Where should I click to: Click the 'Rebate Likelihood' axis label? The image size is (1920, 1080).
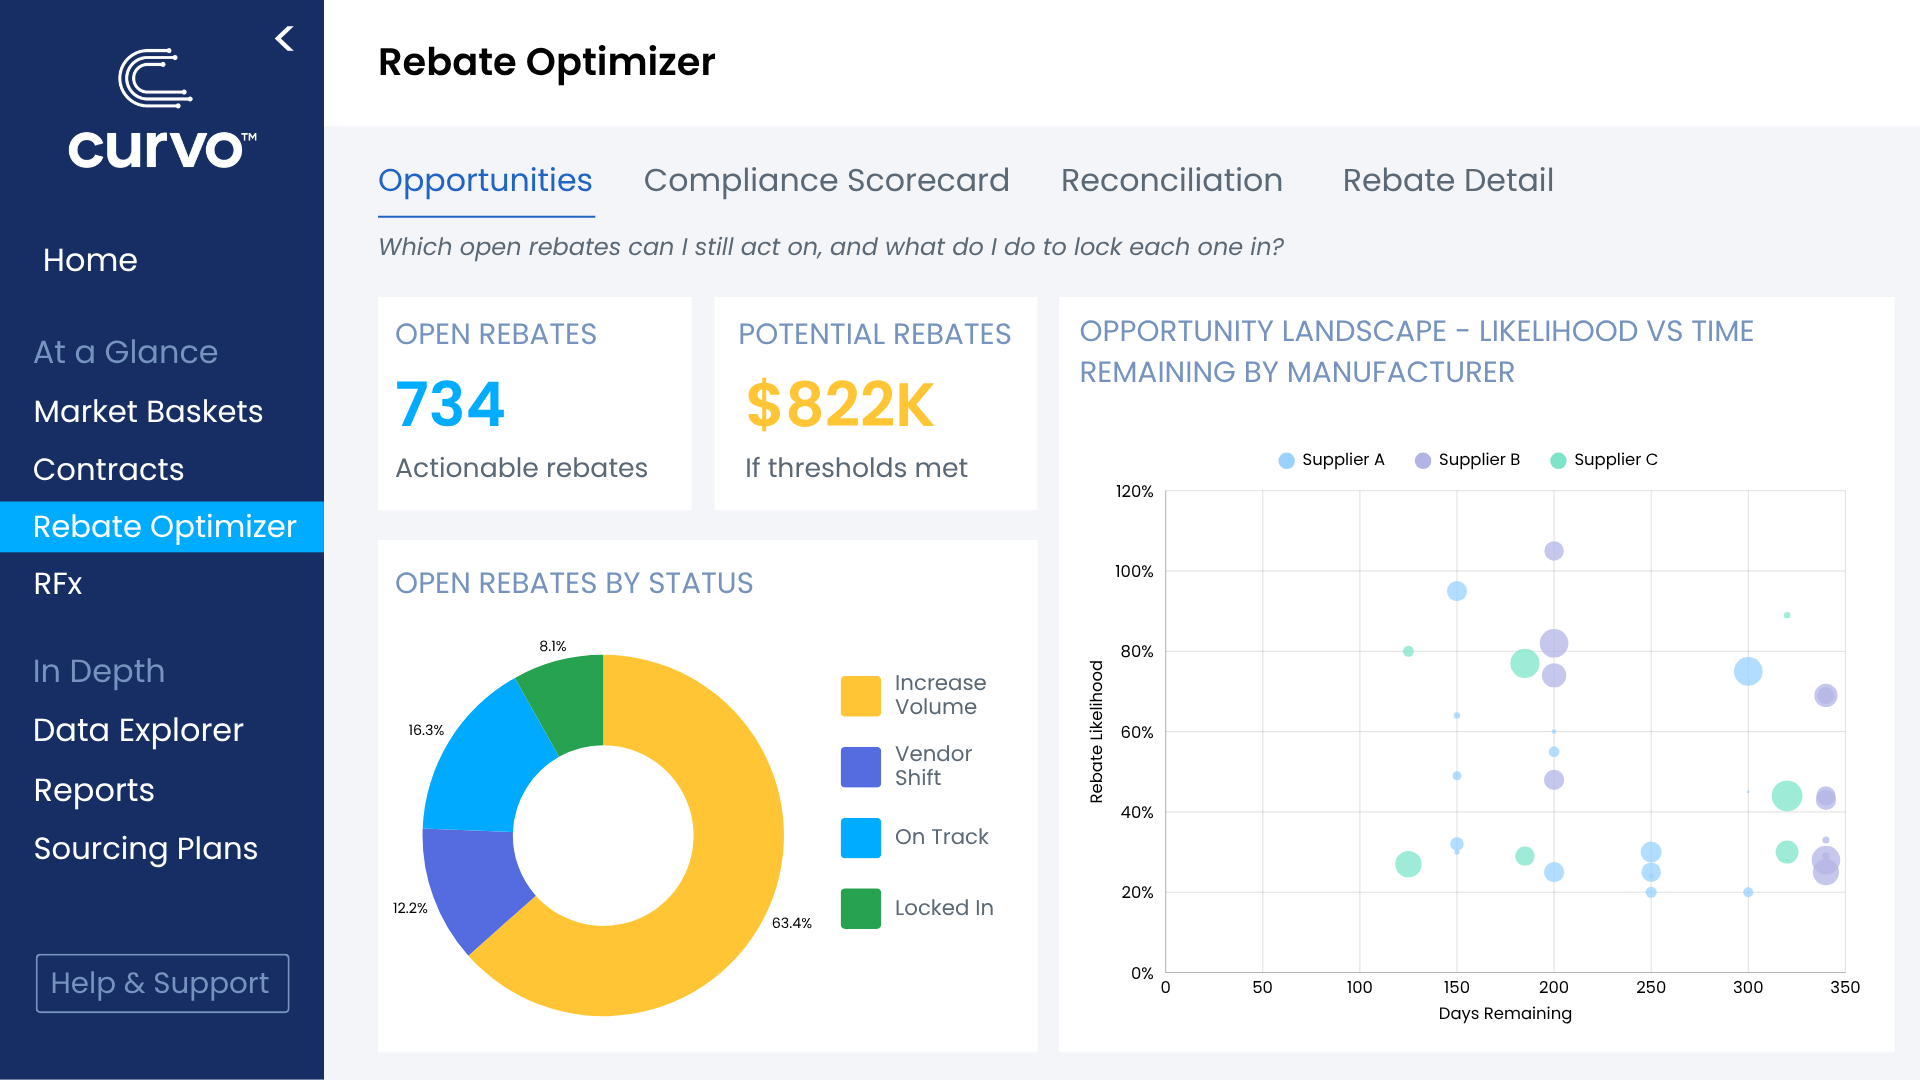pyautogui.click(x=1097, y=732)
